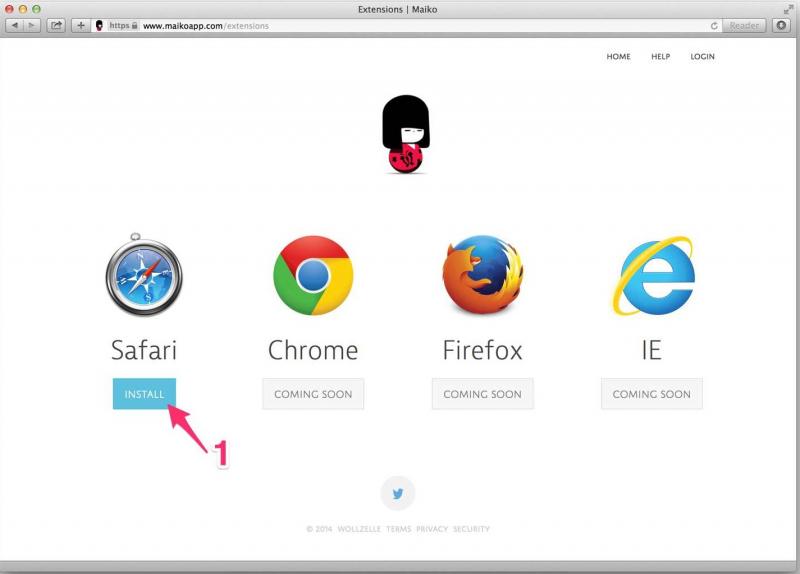
Task: Click the Firefox browser icon
Action: click(482, 274)
